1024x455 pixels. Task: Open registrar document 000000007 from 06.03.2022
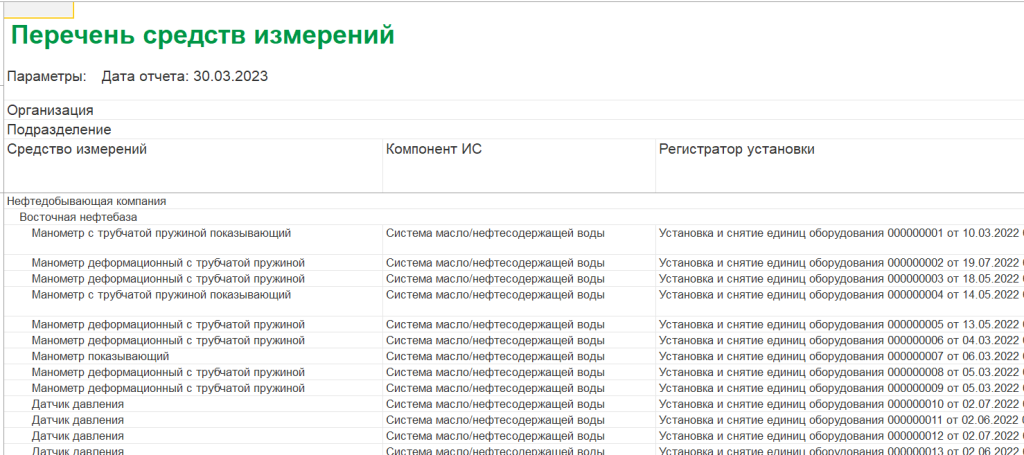838,356
